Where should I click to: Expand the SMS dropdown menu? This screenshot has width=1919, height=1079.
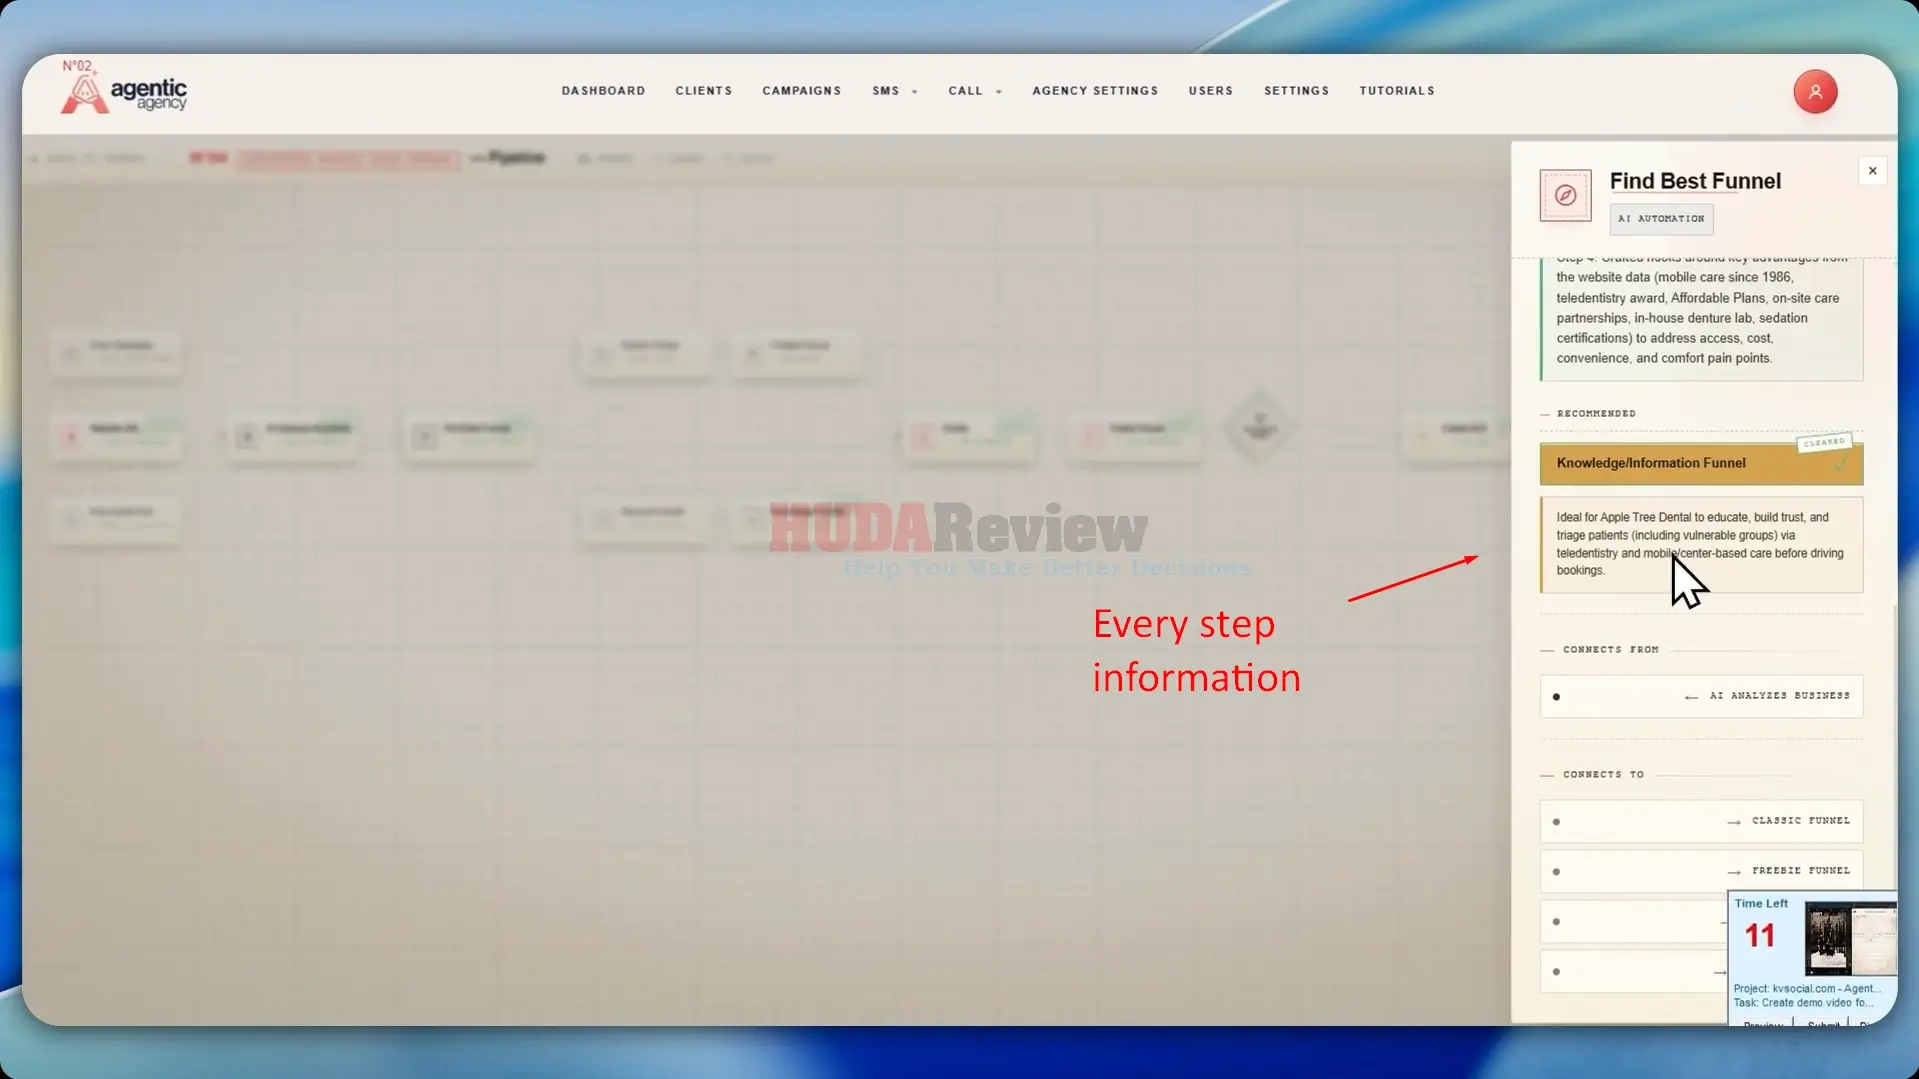[x=894, y=91]
